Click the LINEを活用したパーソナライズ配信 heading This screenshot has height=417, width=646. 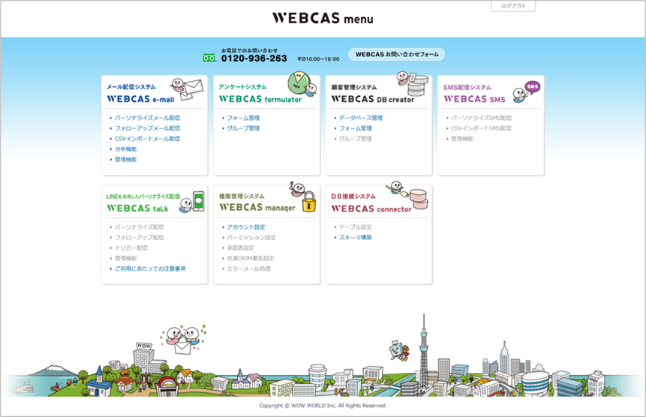tap(143, 196)
